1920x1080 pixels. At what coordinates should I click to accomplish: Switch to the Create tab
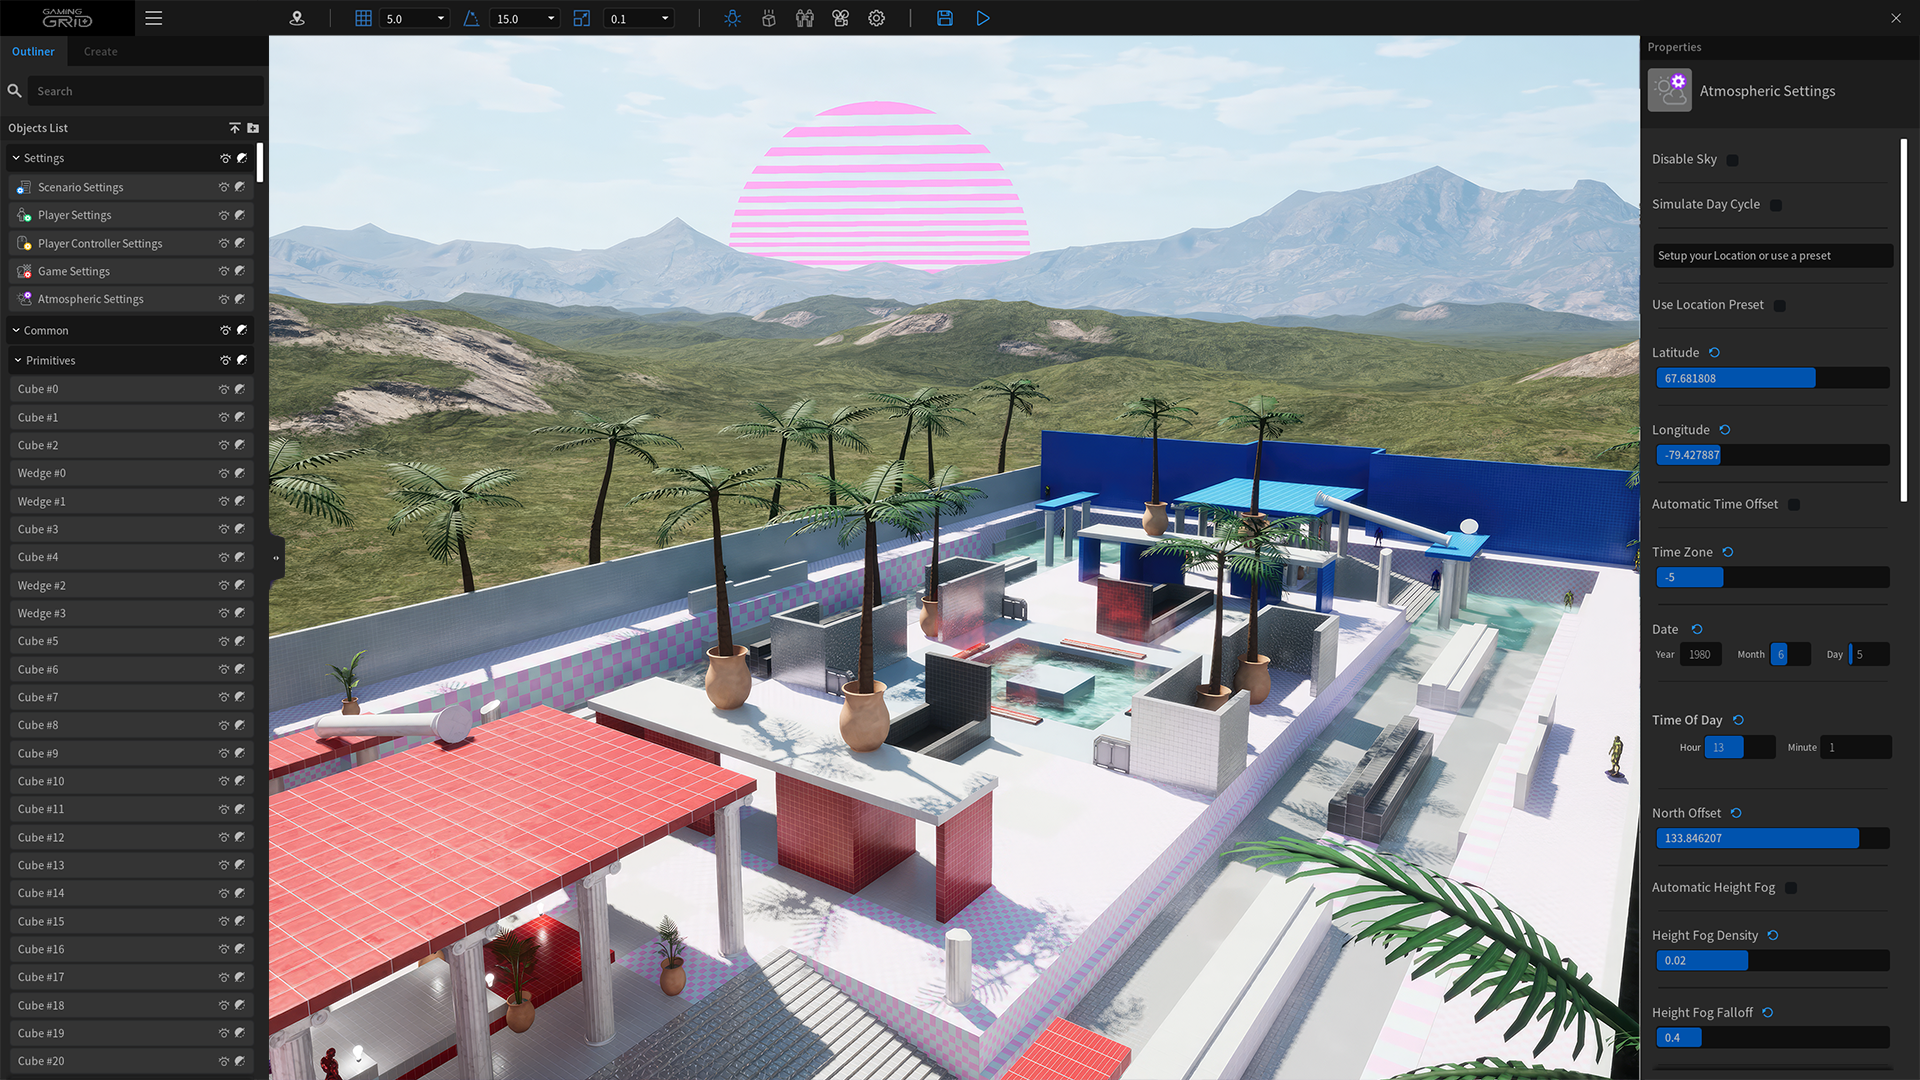pos(100,51)
